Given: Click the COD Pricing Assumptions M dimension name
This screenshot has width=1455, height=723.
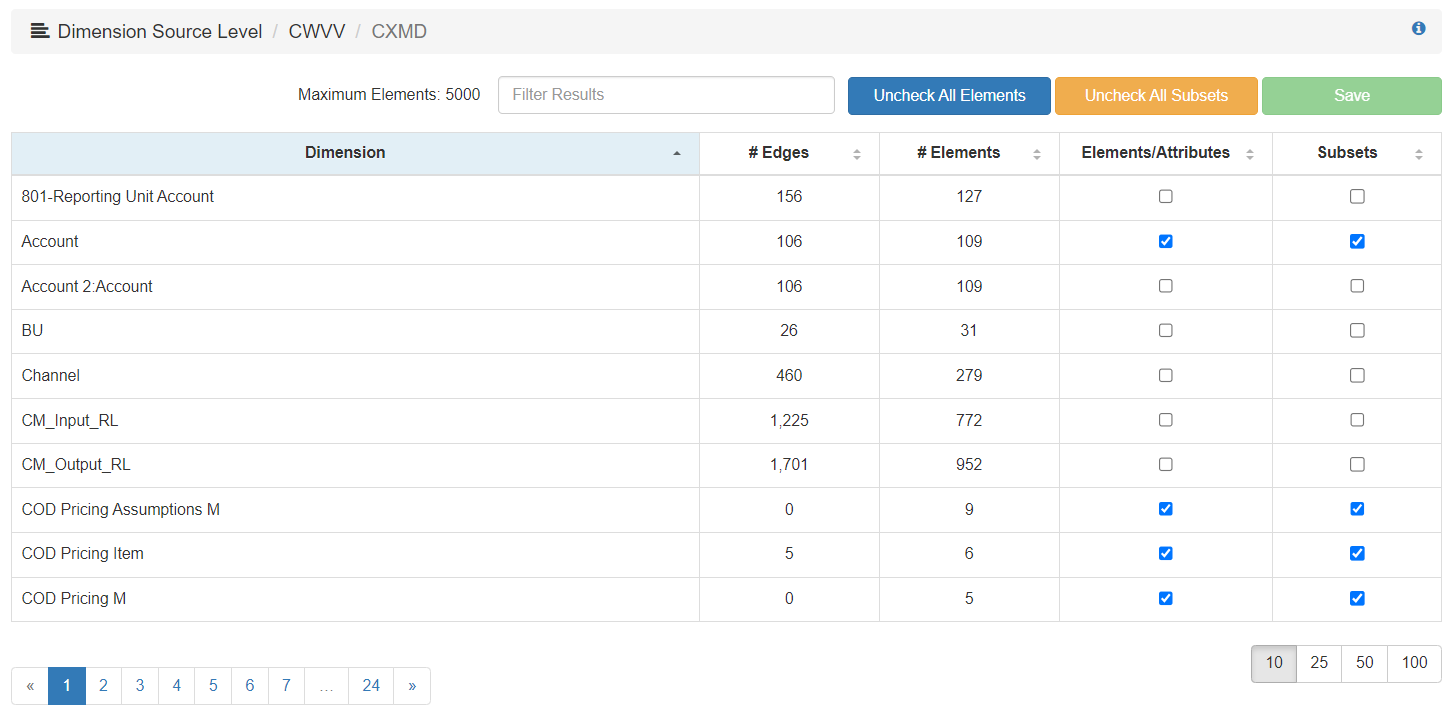Looking at the screenshot, I should pyautogui.click(x=121, y=509).
